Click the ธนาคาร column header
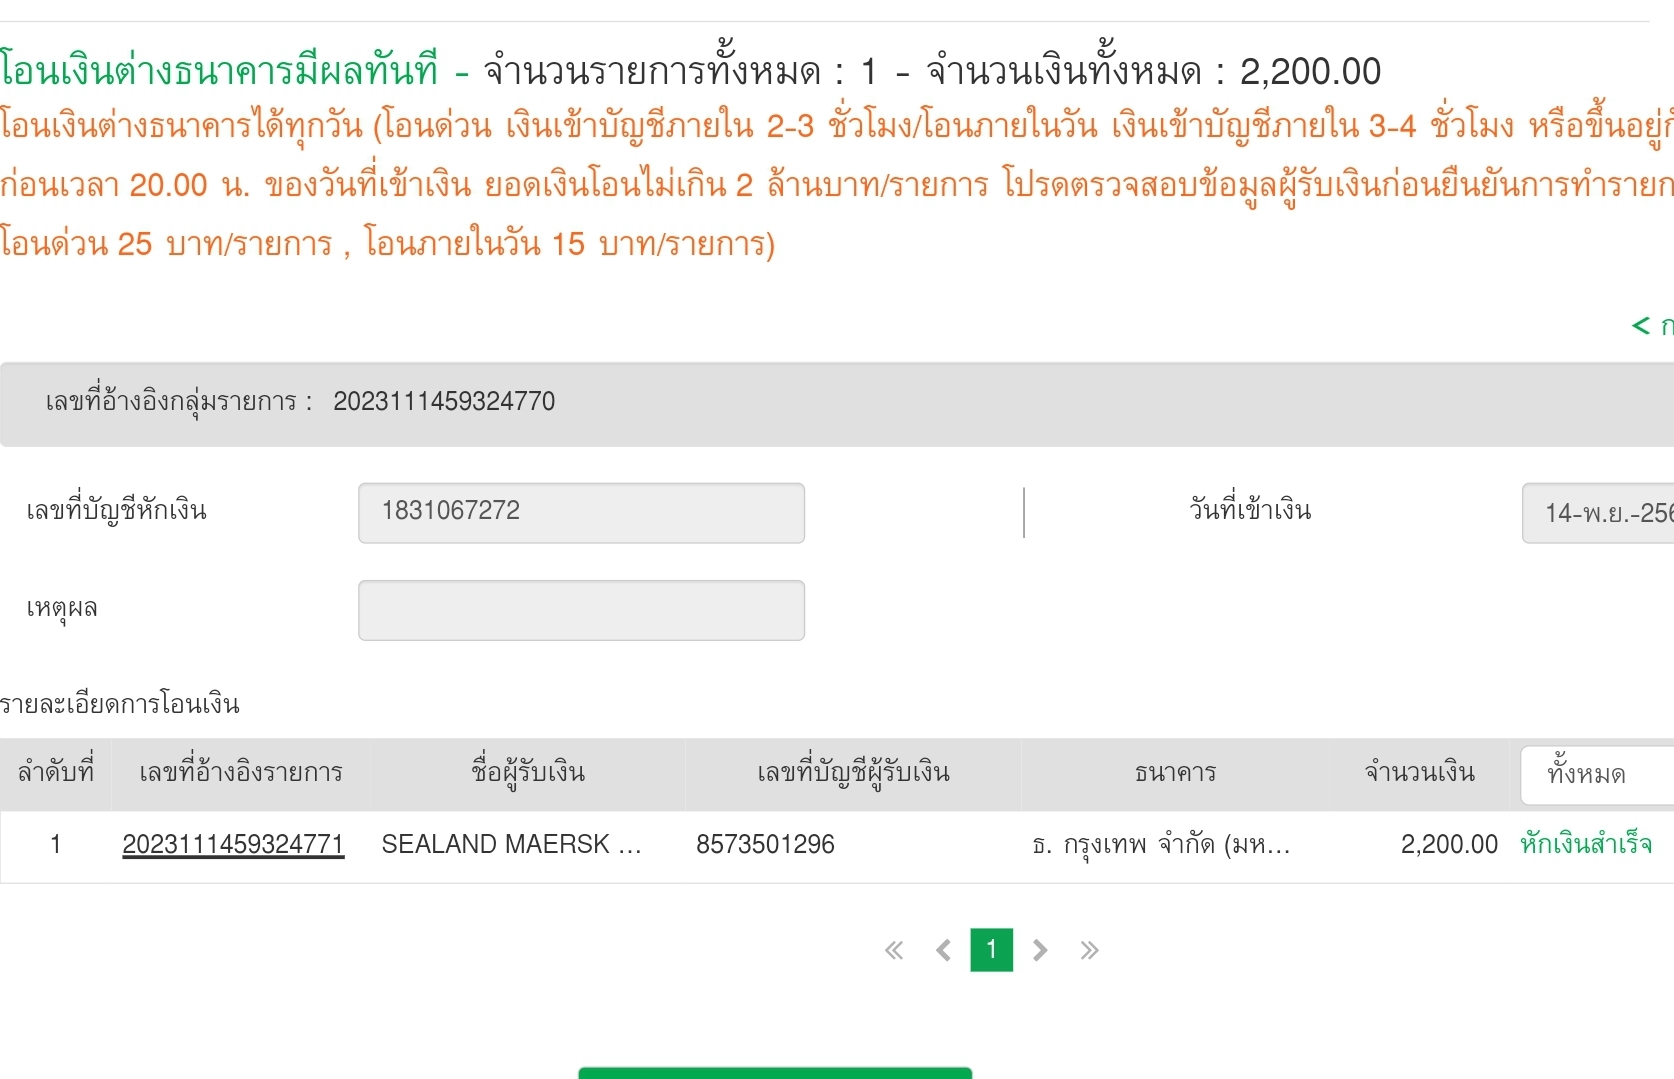The image size is (1674, 1079). 1175,773
